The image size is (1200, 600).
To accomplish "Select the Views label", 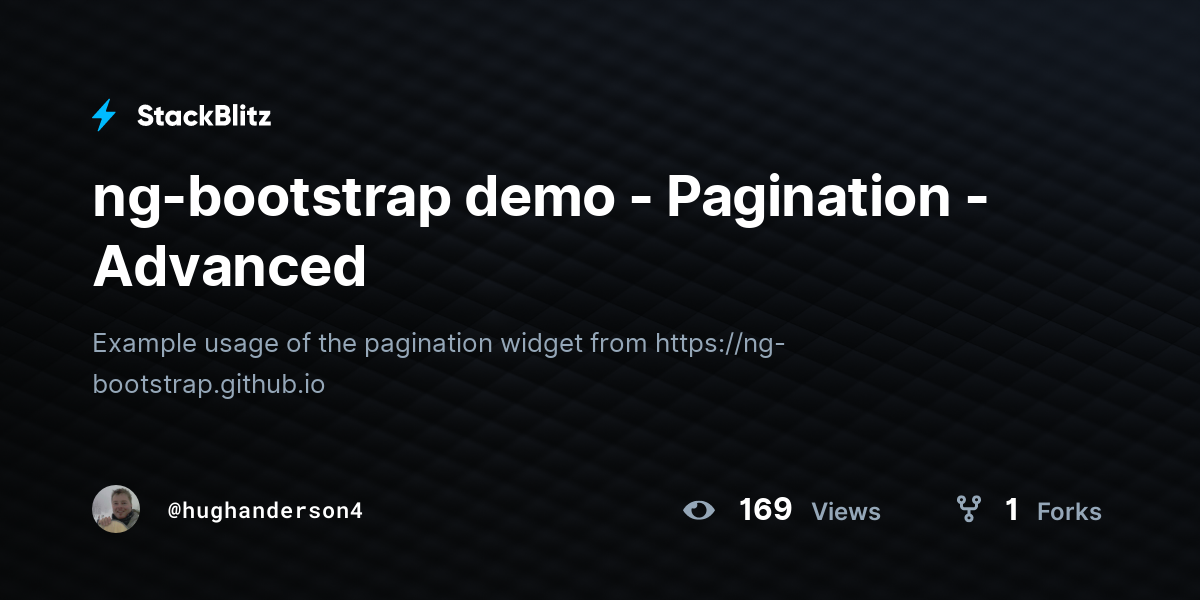I will tap(846, 512).
